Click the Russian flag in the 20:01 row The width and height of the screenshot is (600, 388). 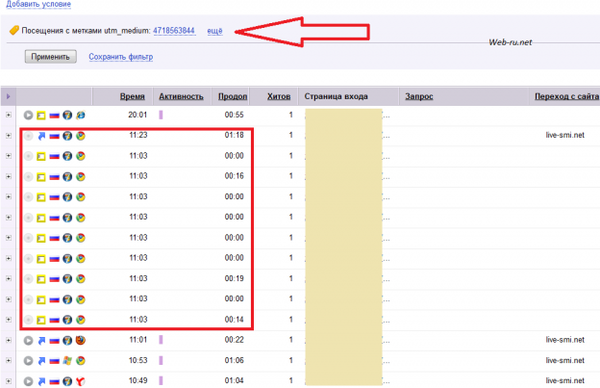click(54, 115)
